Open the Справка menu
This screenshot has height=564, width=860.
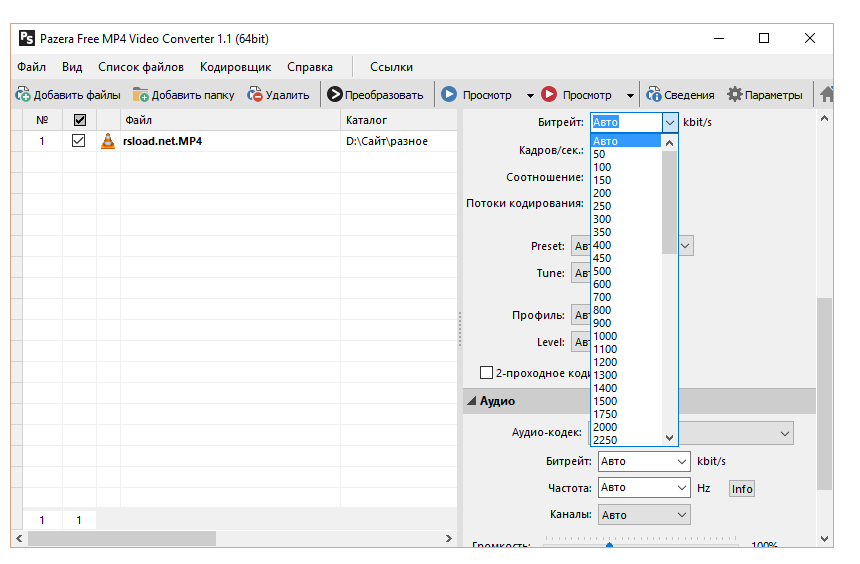click(310, 67)
